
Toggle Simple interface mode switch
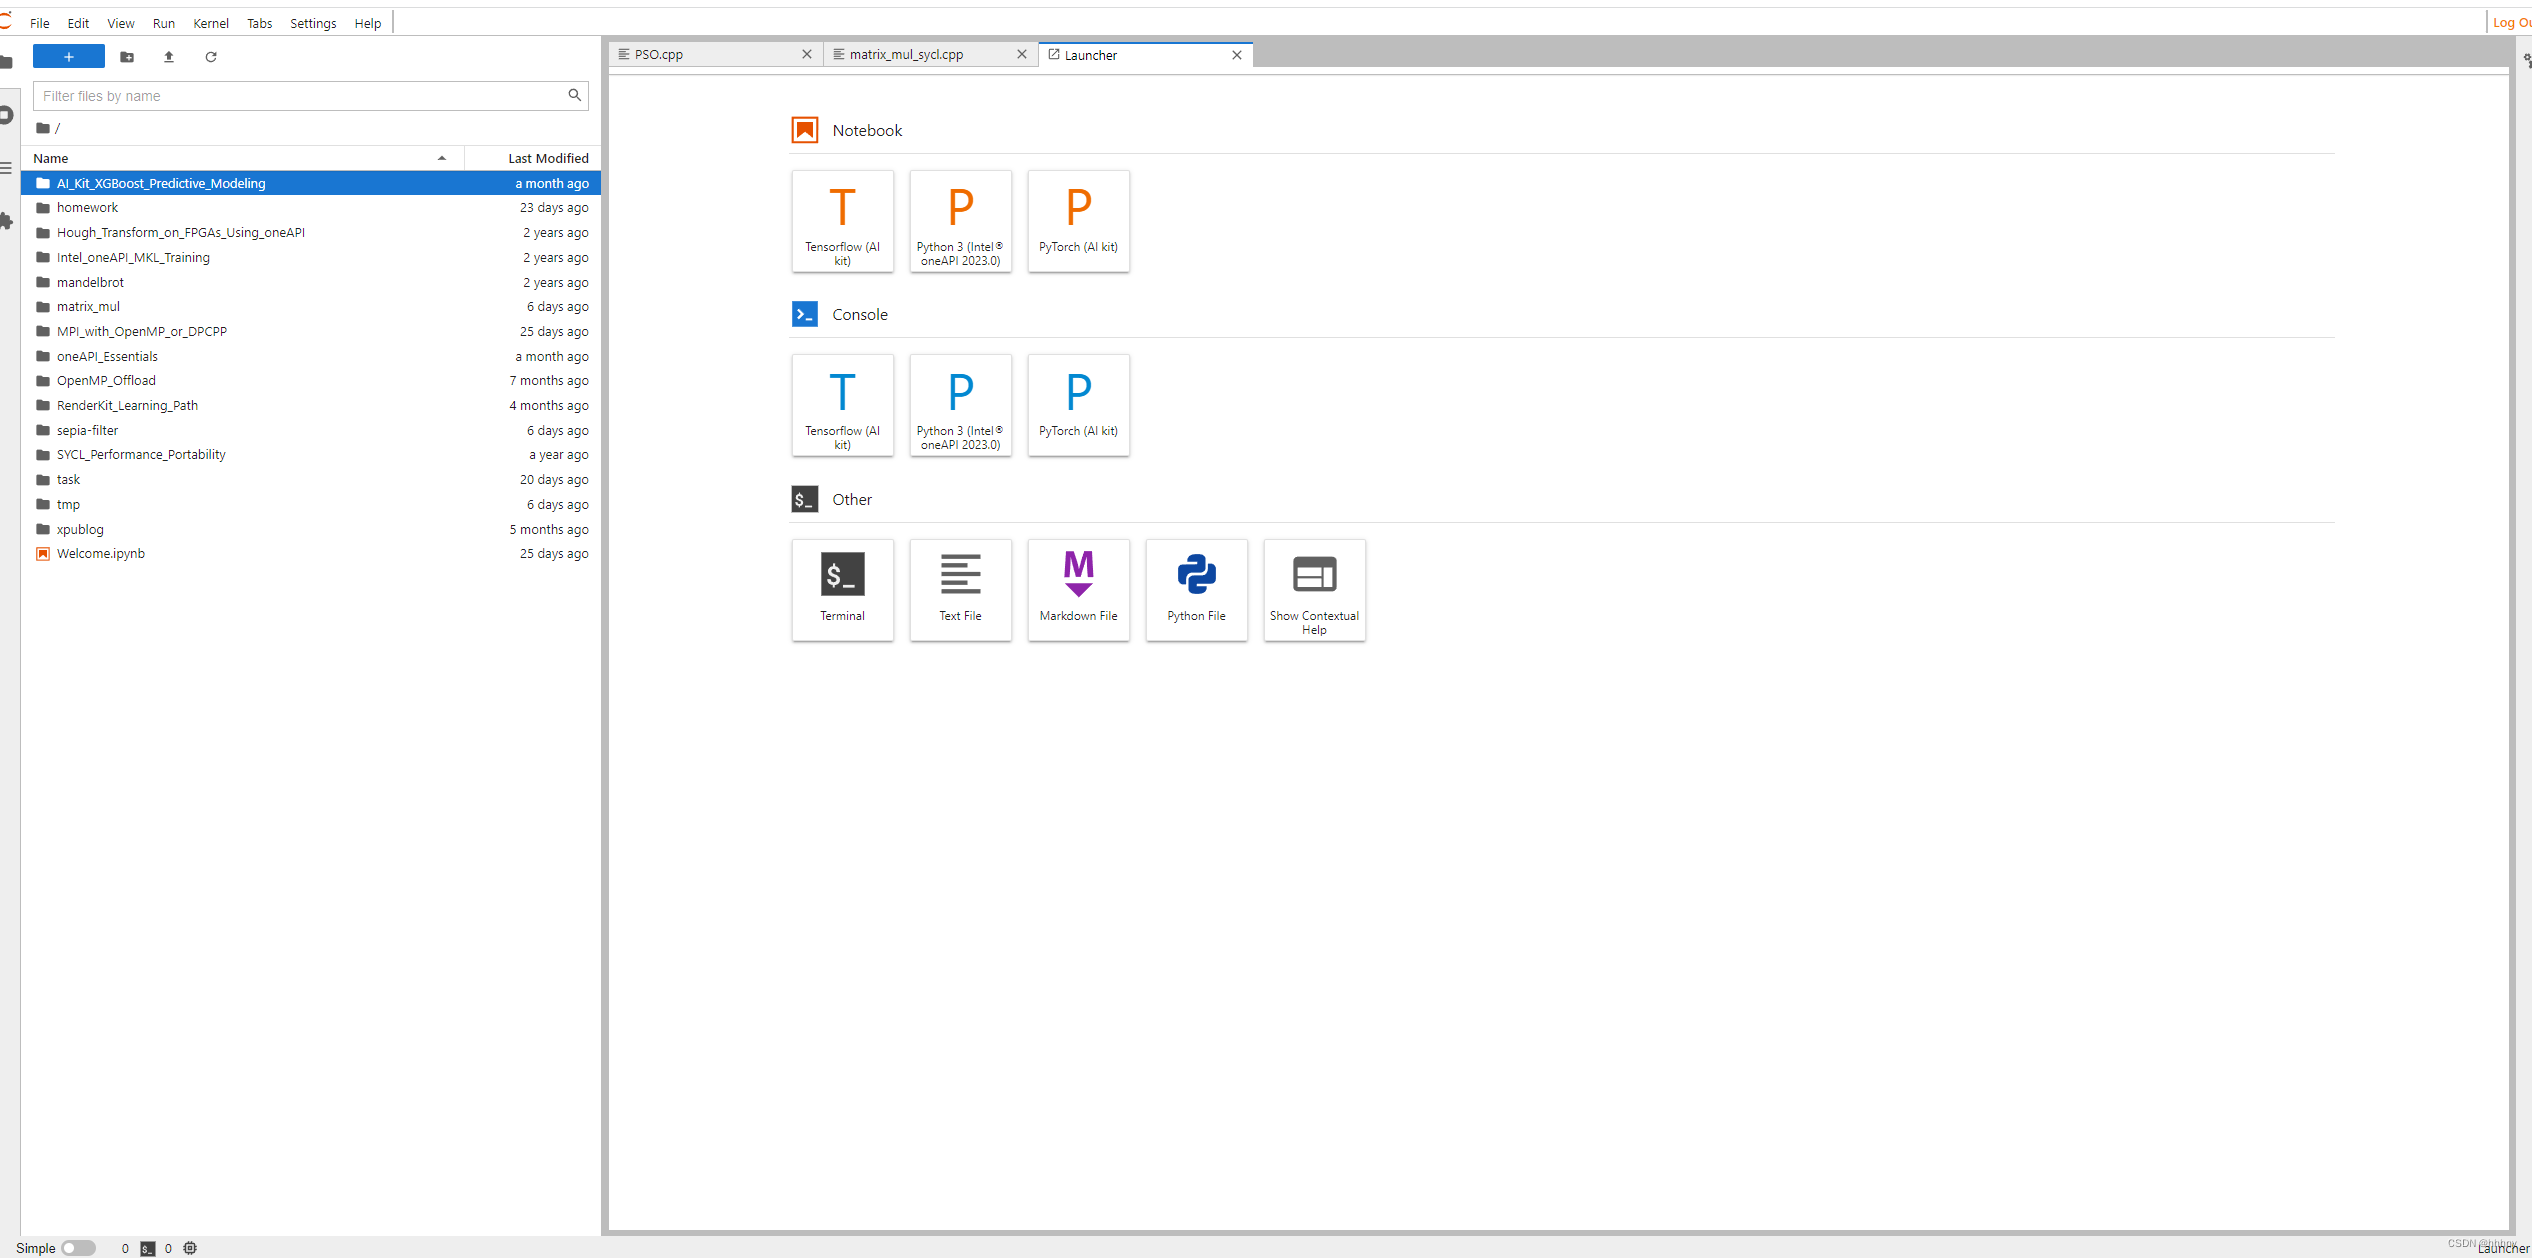(77, 1248)
